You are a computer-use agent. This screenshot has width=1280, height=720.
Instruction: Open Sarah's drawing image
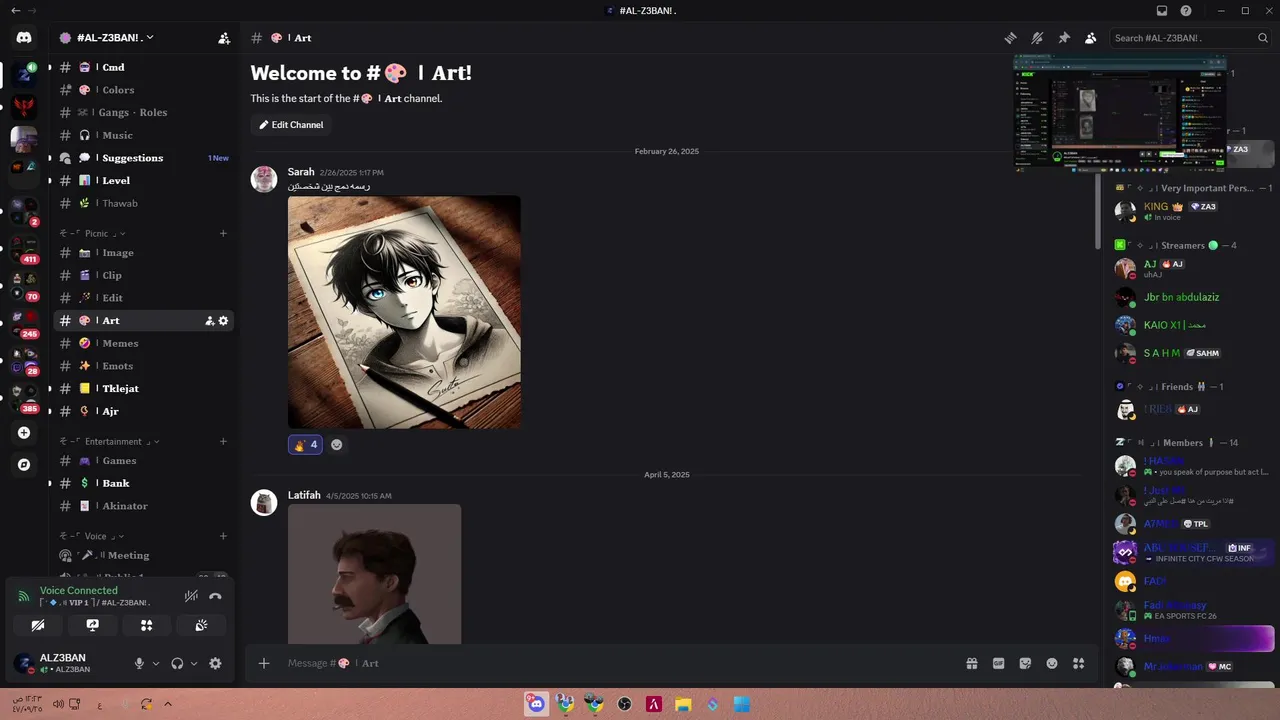coord(404,312)
